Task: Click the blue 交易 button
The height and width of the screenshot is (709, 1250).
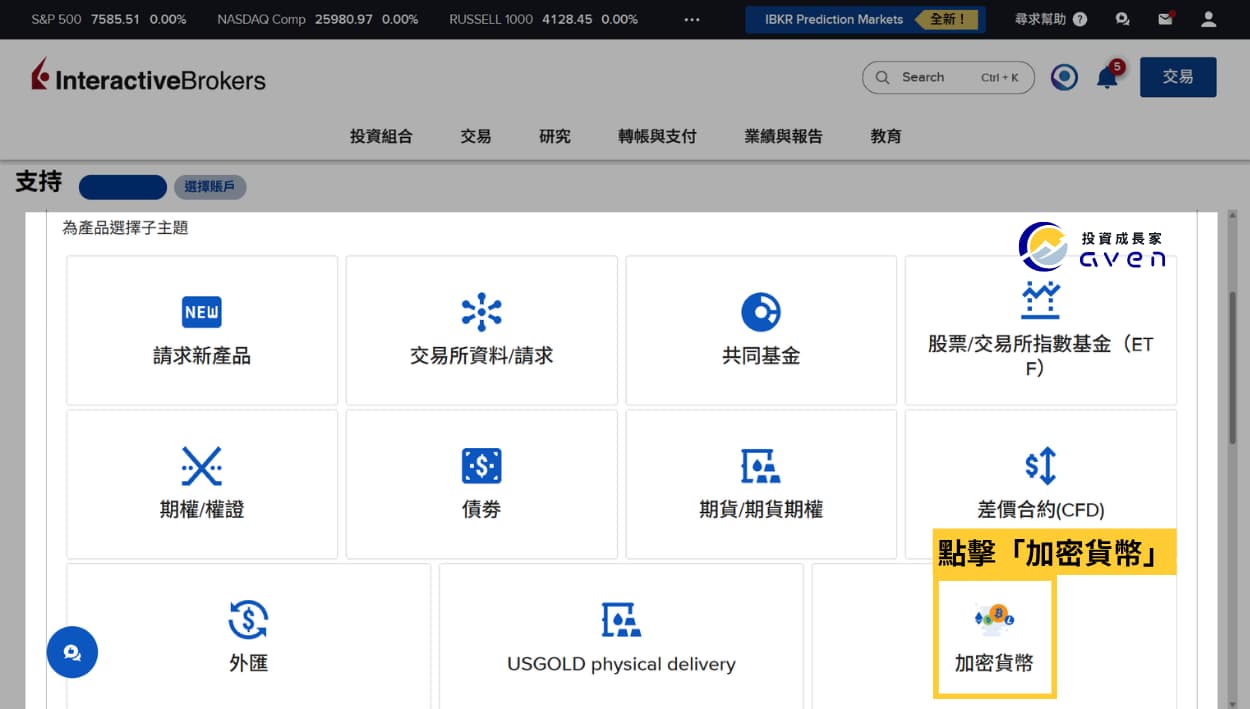Action: tap(1178, 77)
